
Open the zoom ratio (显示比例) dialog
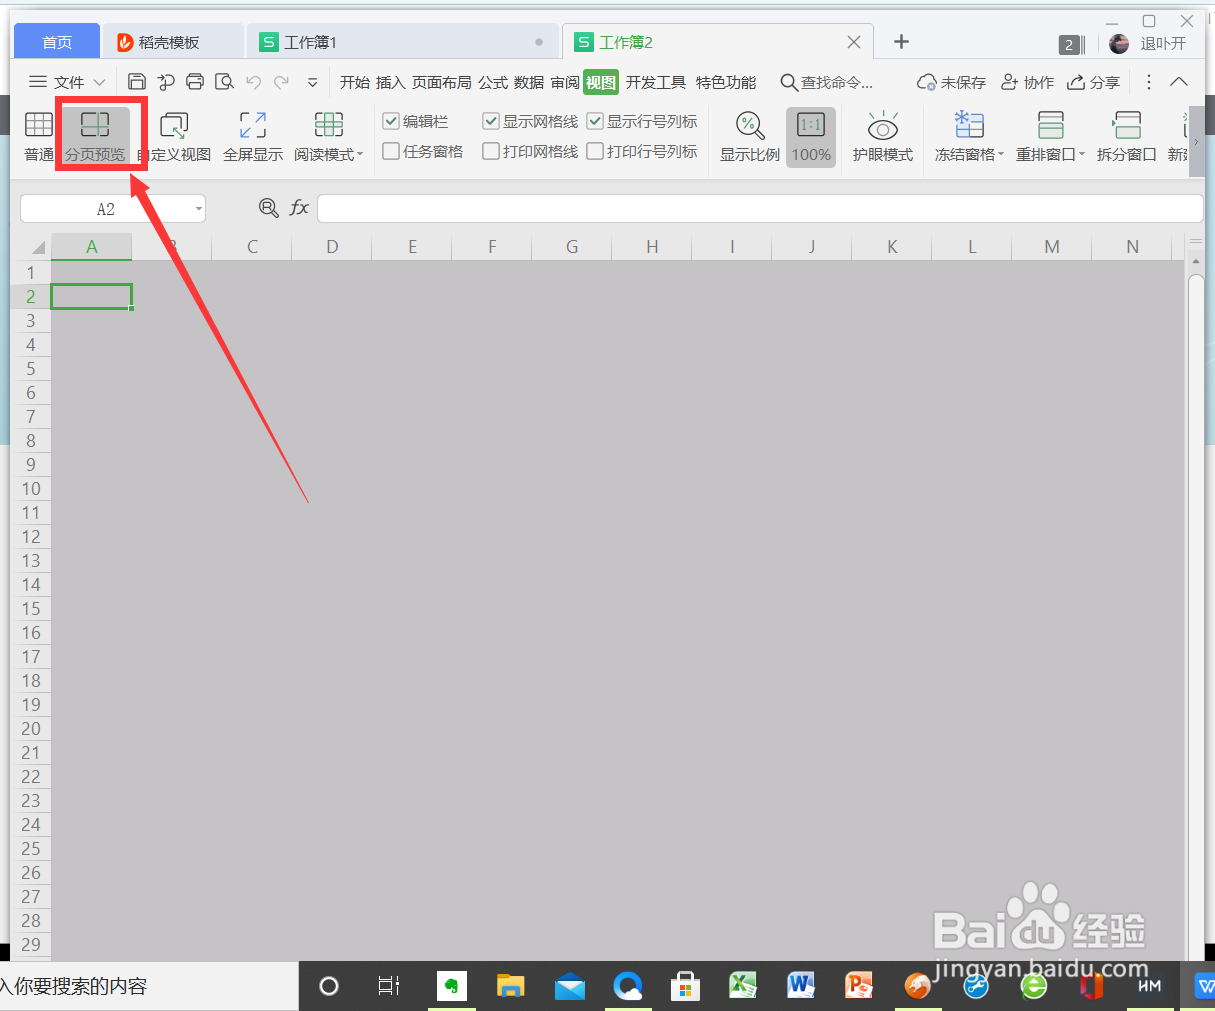pos(750,136)
